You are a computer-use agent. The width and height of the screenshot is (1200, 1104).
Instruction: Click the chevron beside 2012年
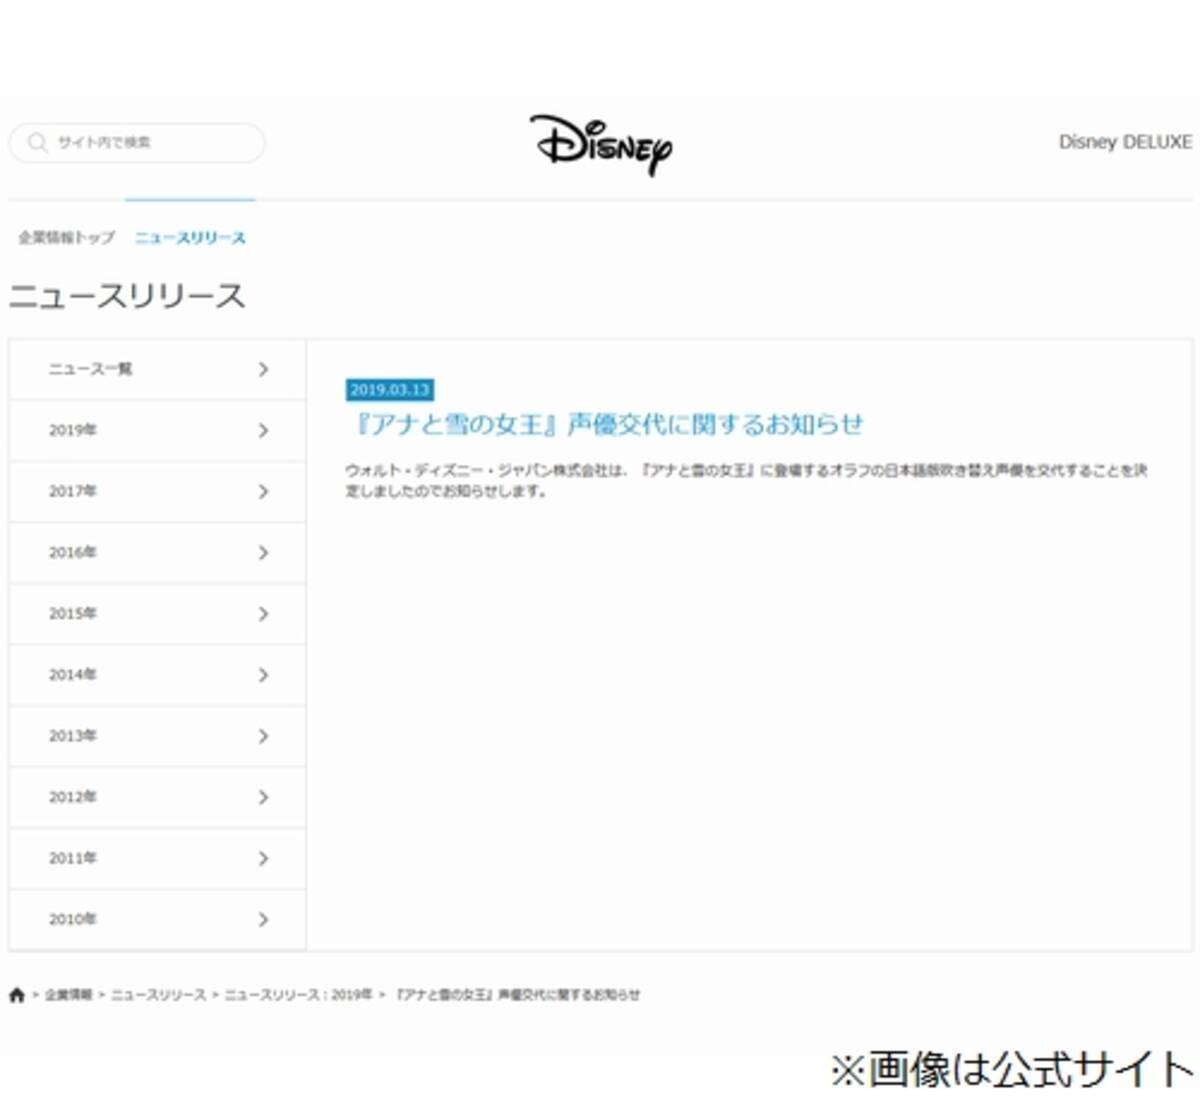click(x=263, y=797)
